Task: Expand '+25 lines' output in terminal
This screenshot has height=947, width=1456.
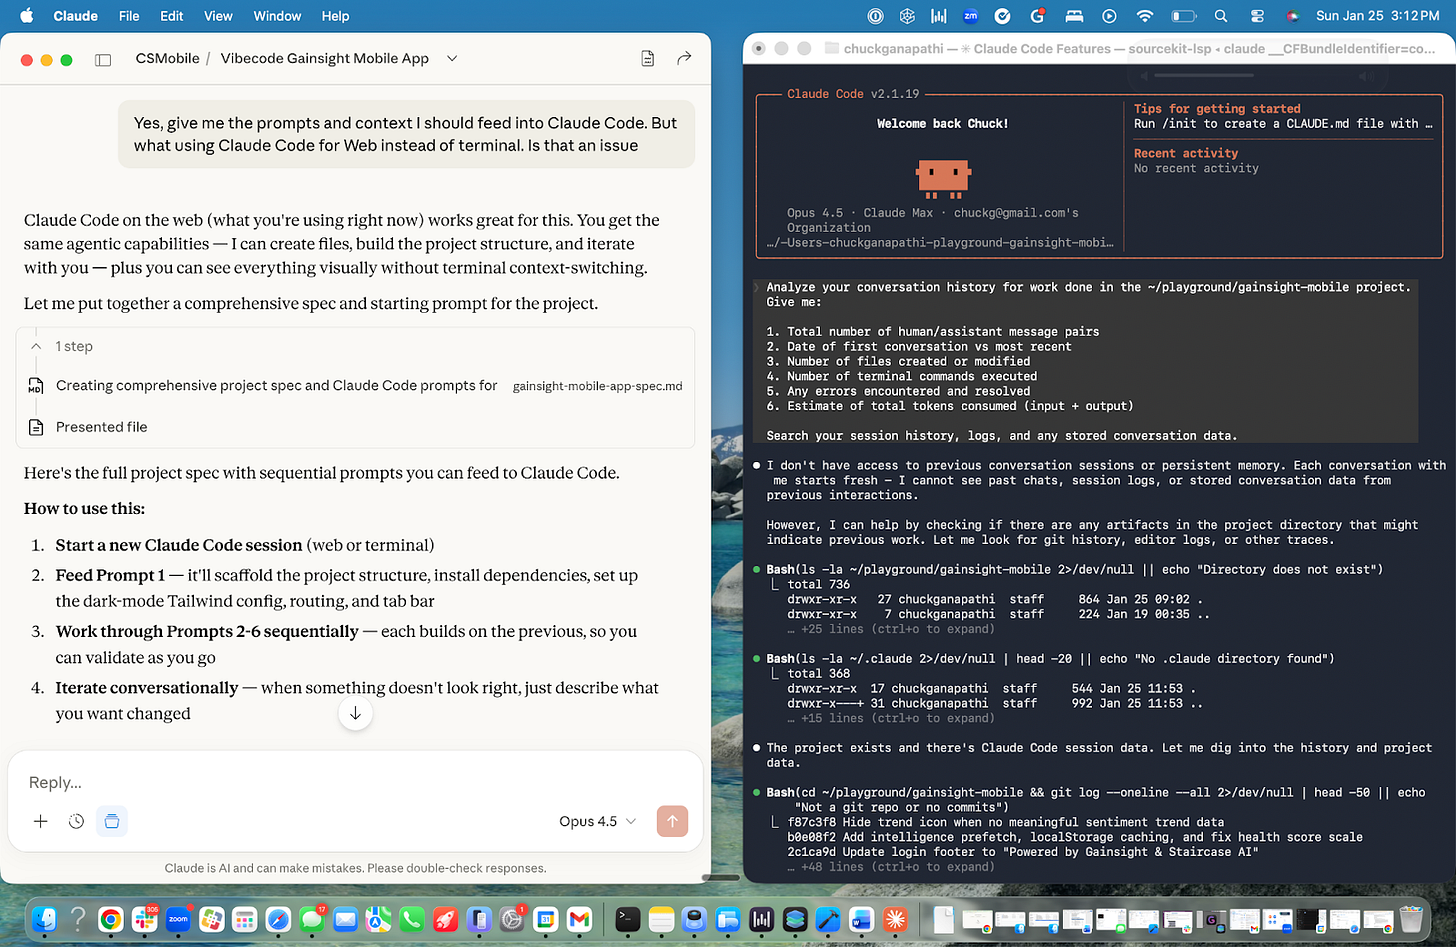Action: tap(890, 629)
